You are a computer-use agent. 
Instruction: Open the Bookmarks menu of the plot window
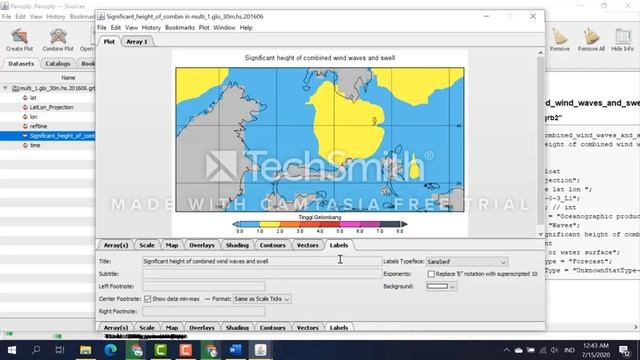coord(180,28)
